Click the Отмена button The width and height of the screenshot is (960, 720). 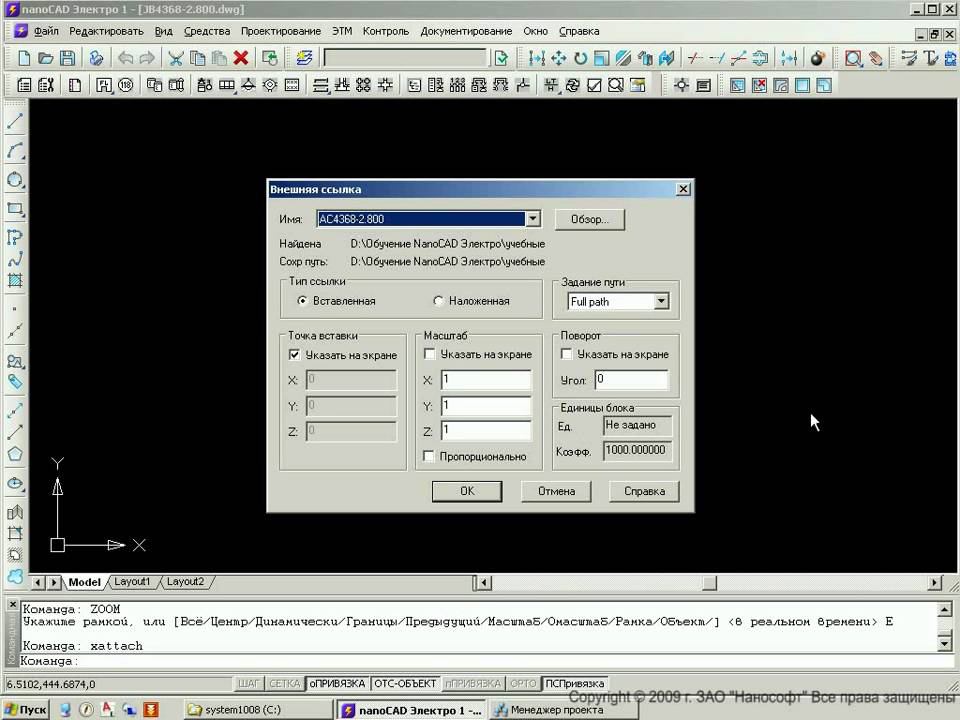pos(556,491)
